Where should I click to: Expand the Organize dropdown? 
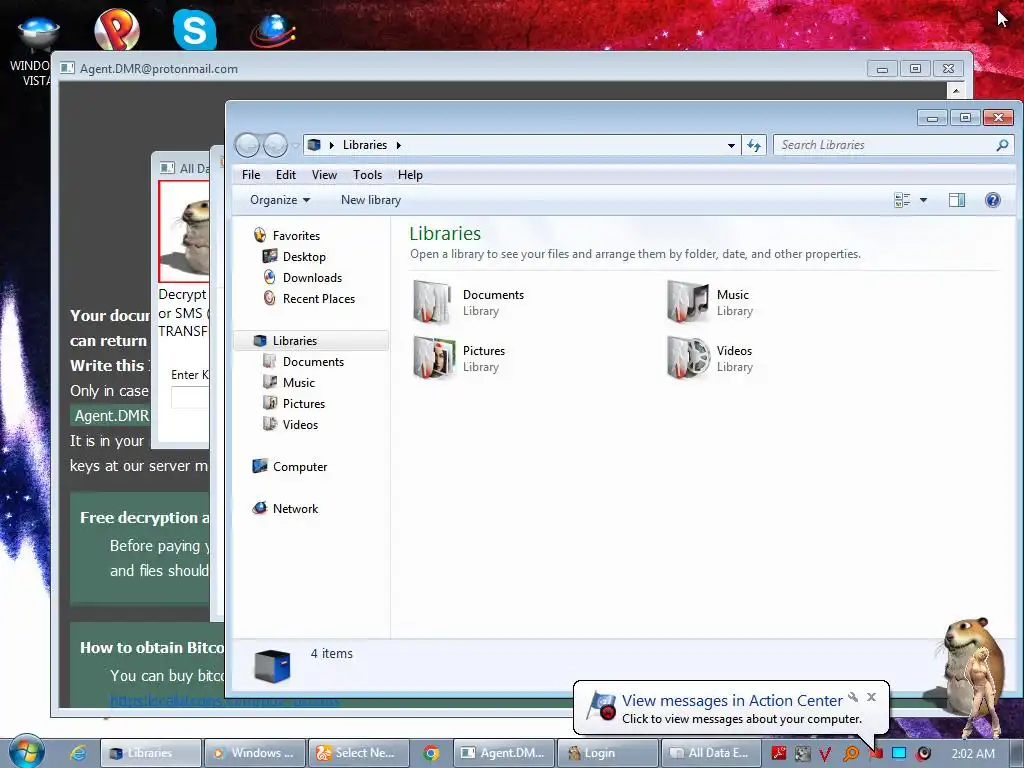tap(280, 200)
